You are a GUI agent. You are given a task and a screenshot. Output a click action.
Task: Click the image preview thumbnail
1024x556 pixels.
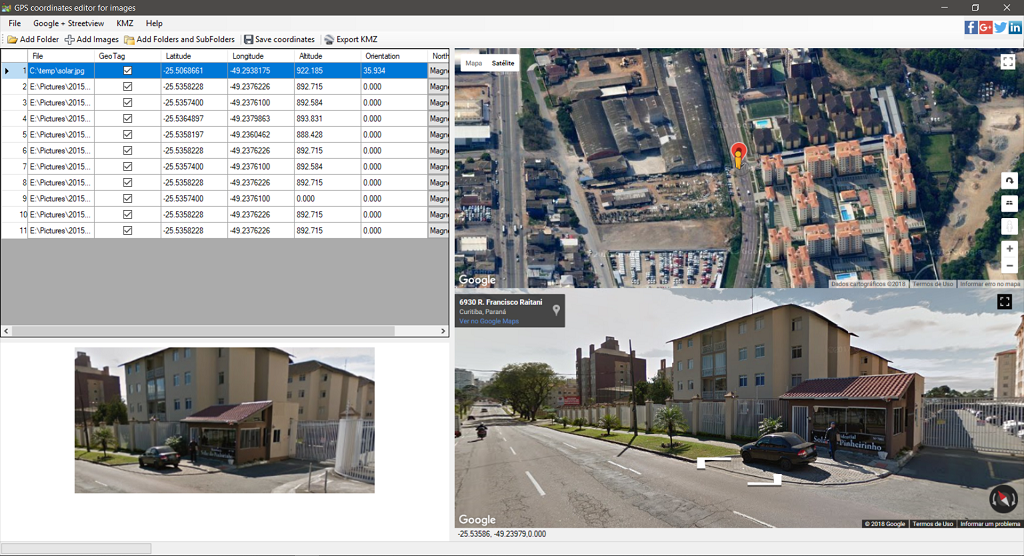pyautogui.click(x=224, y=420)
